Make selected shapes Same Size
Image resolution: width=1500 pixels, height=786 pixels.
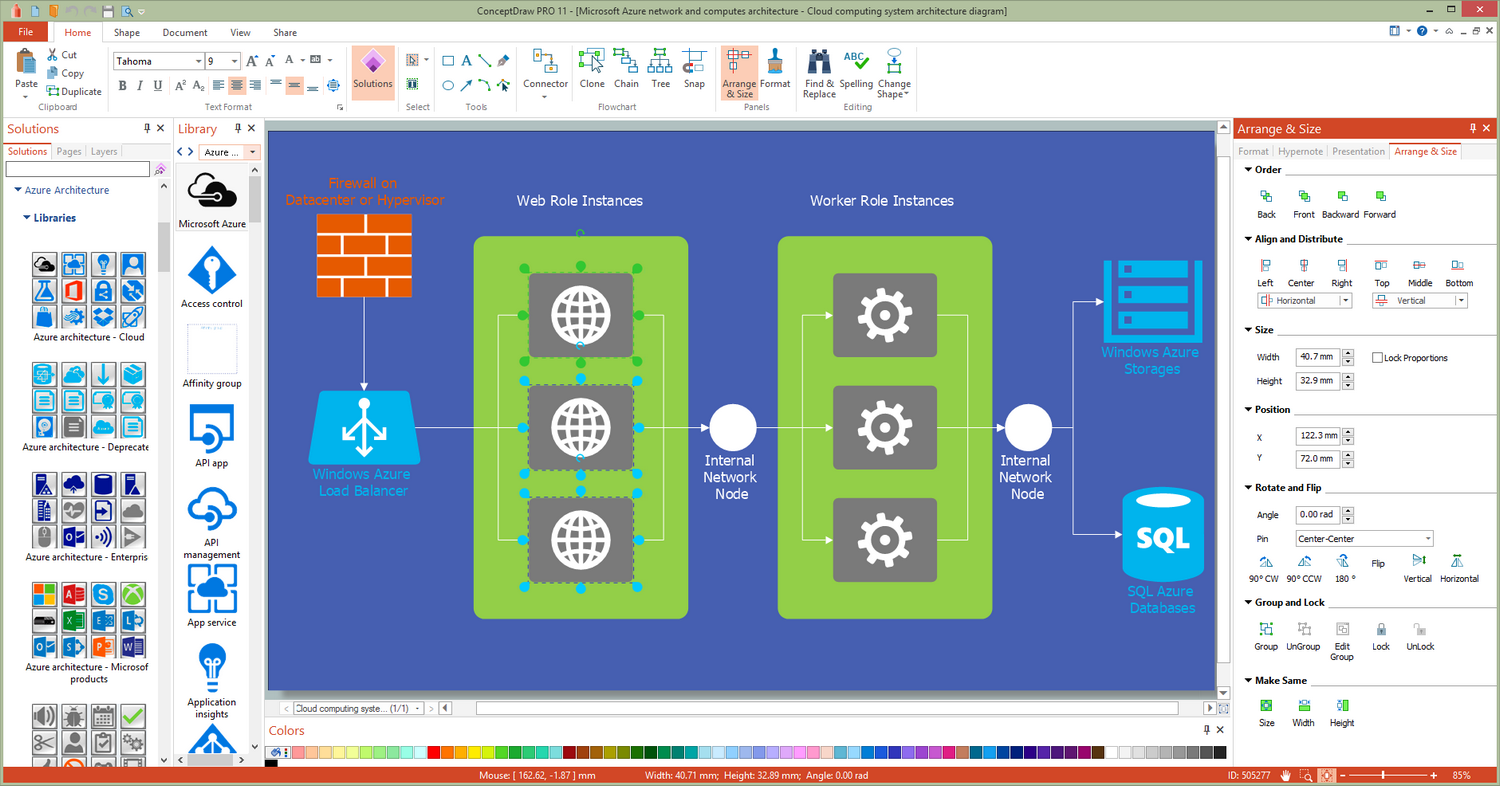click(x=1266, y=713)
